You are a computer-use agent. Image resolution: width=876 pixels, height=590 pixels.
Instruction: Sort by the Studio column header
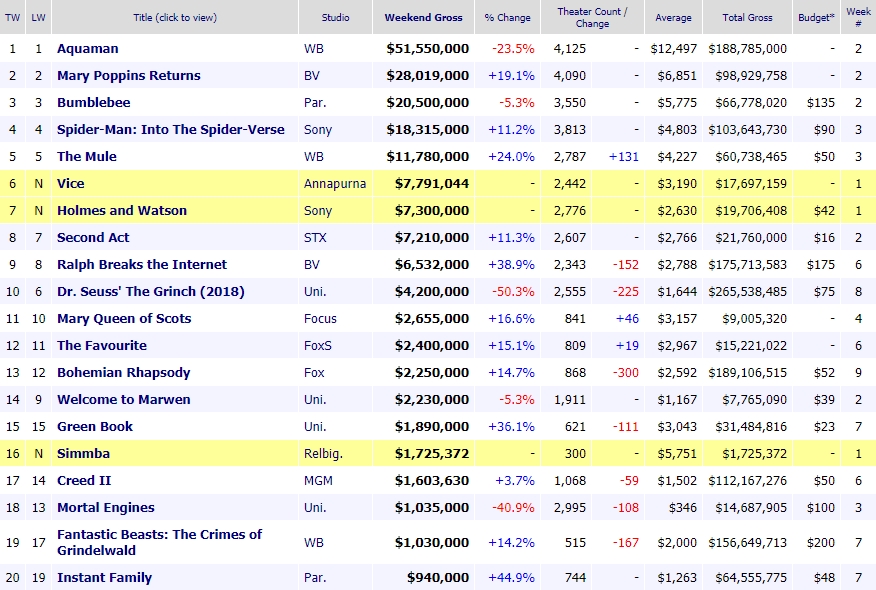pyautogui.click(x=335, y=18)
